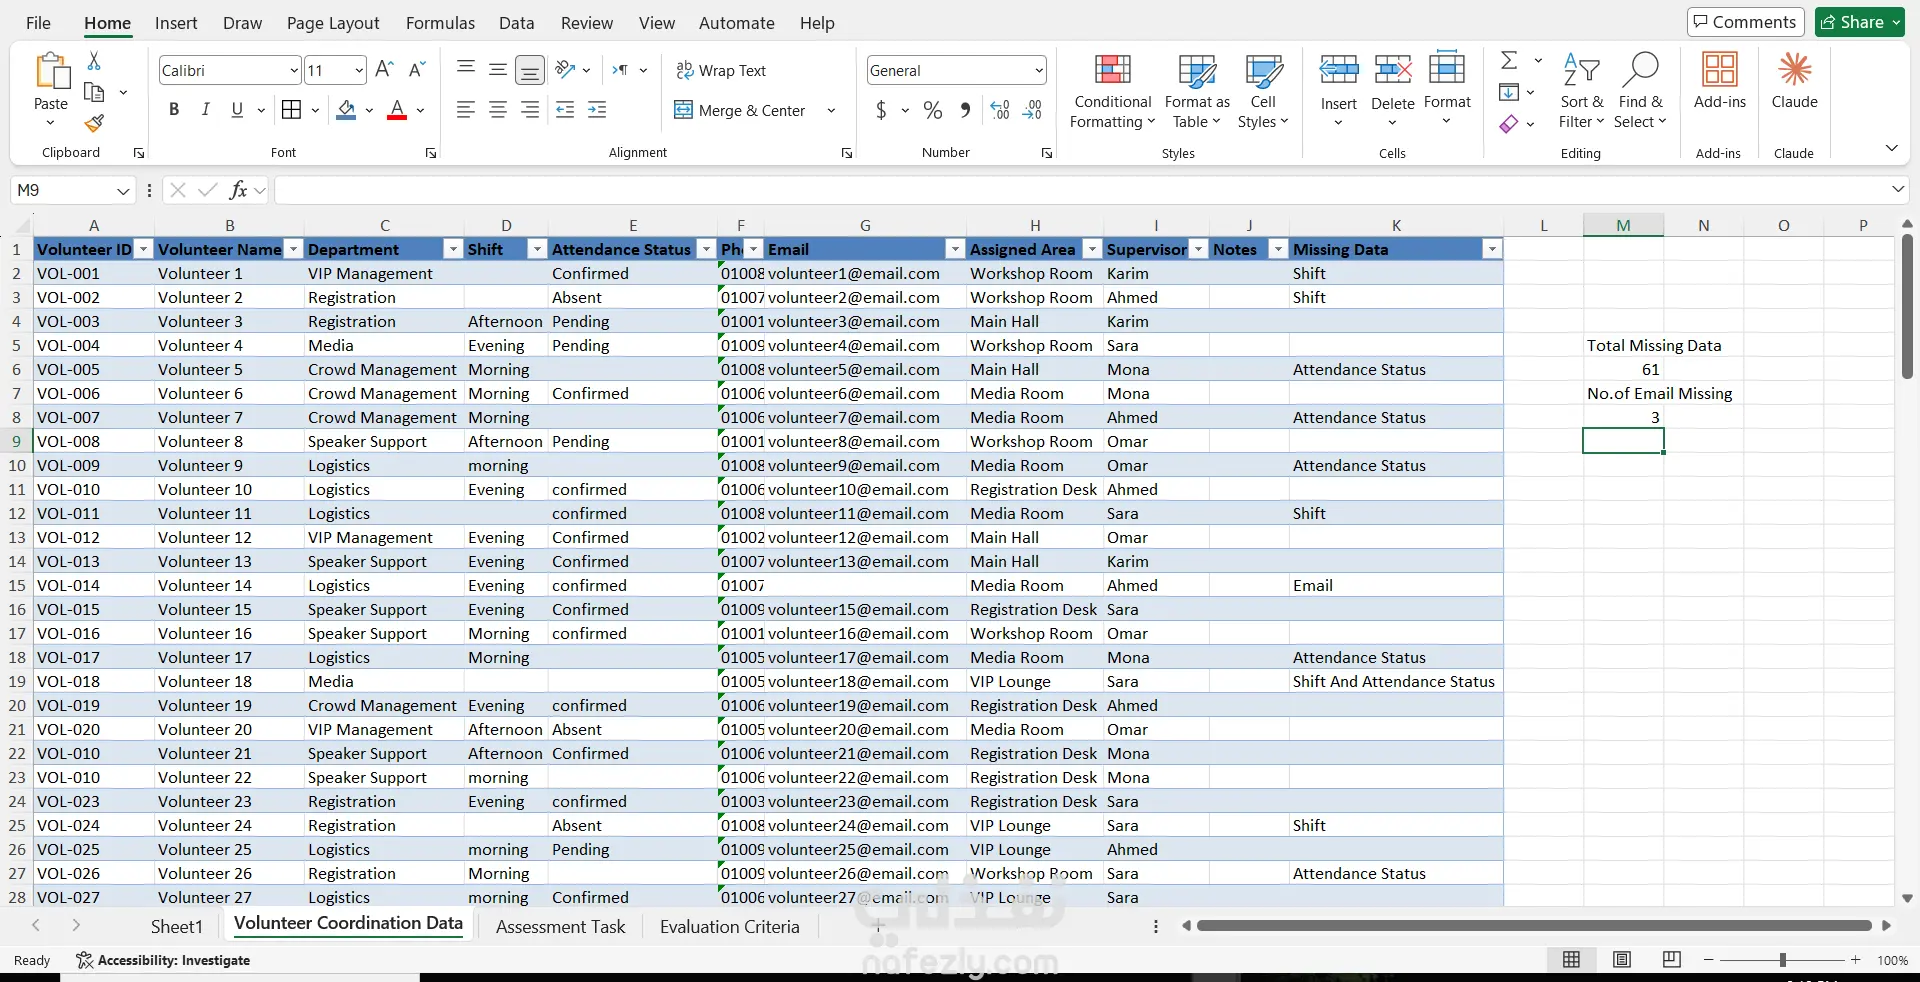The width and height of the screenshot is (1920, 982).
Task: Click the AutoSum sigma icon
Action: pyautogui.click(x=1510, y=61)
